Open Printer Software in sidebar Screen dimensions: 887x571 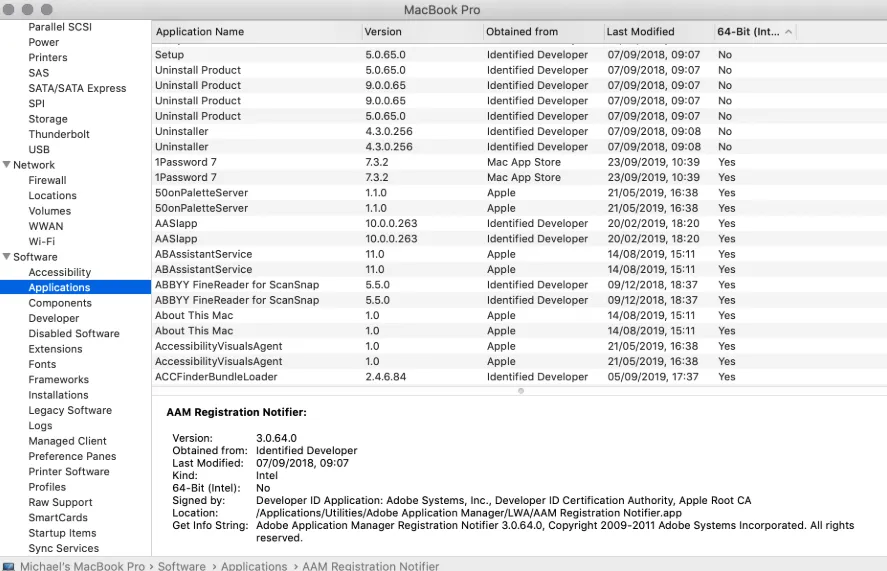[x=68, y=471]
